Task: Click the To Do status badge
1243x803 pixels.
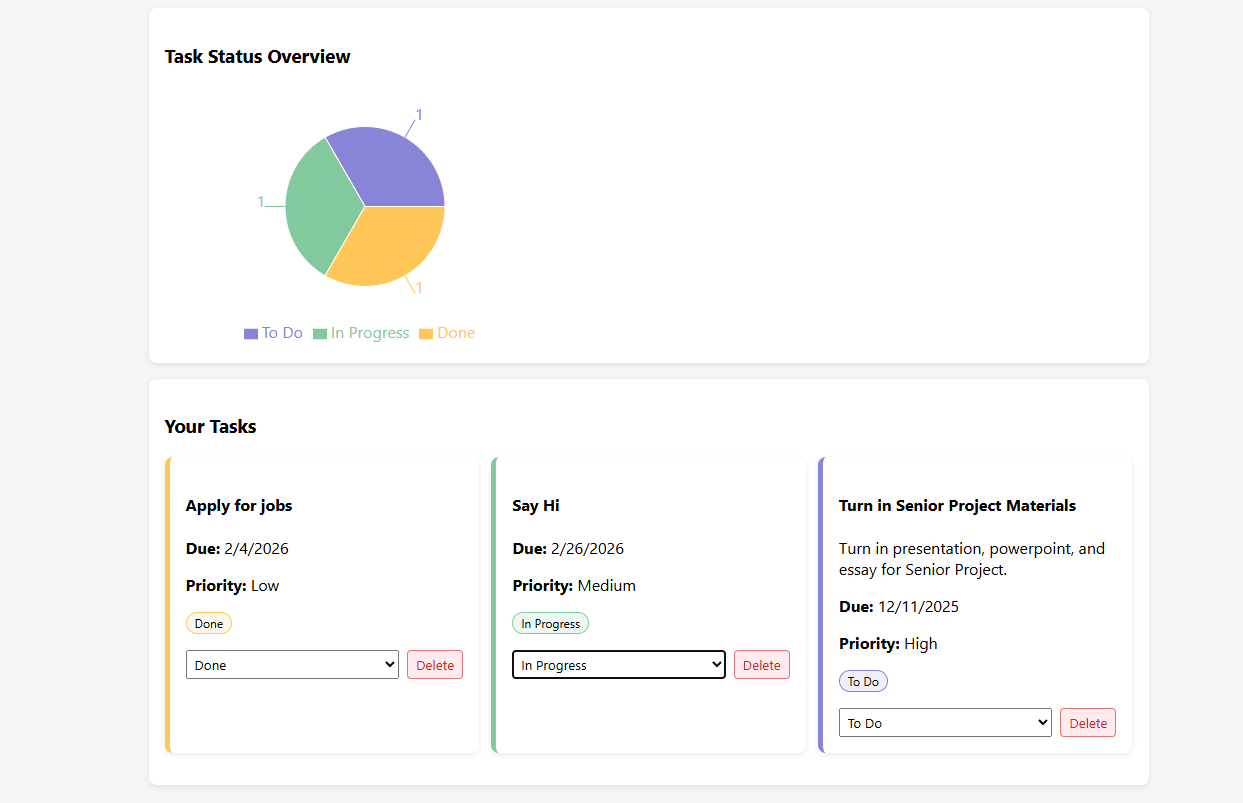Action: tap(863, 682)
